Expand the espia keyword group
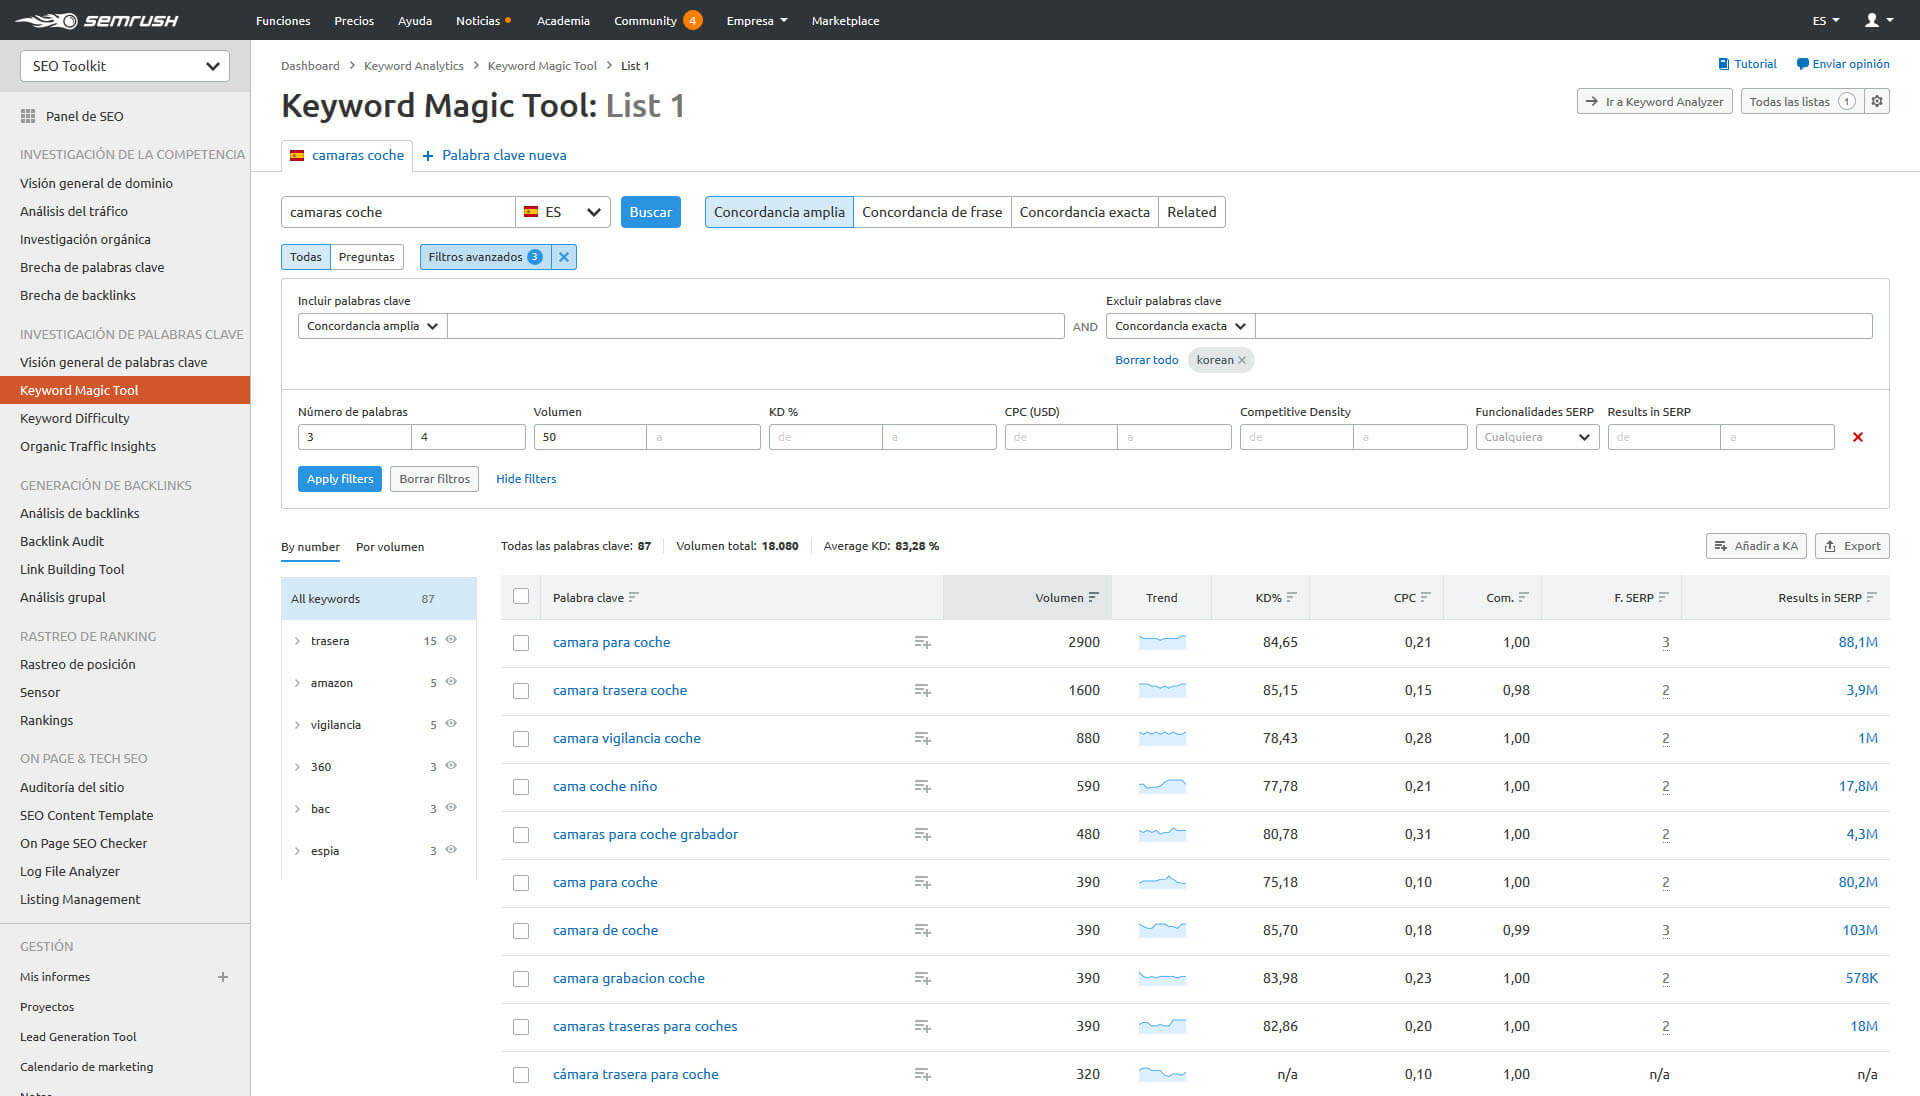1920x1096 pixels. [297, 851]
